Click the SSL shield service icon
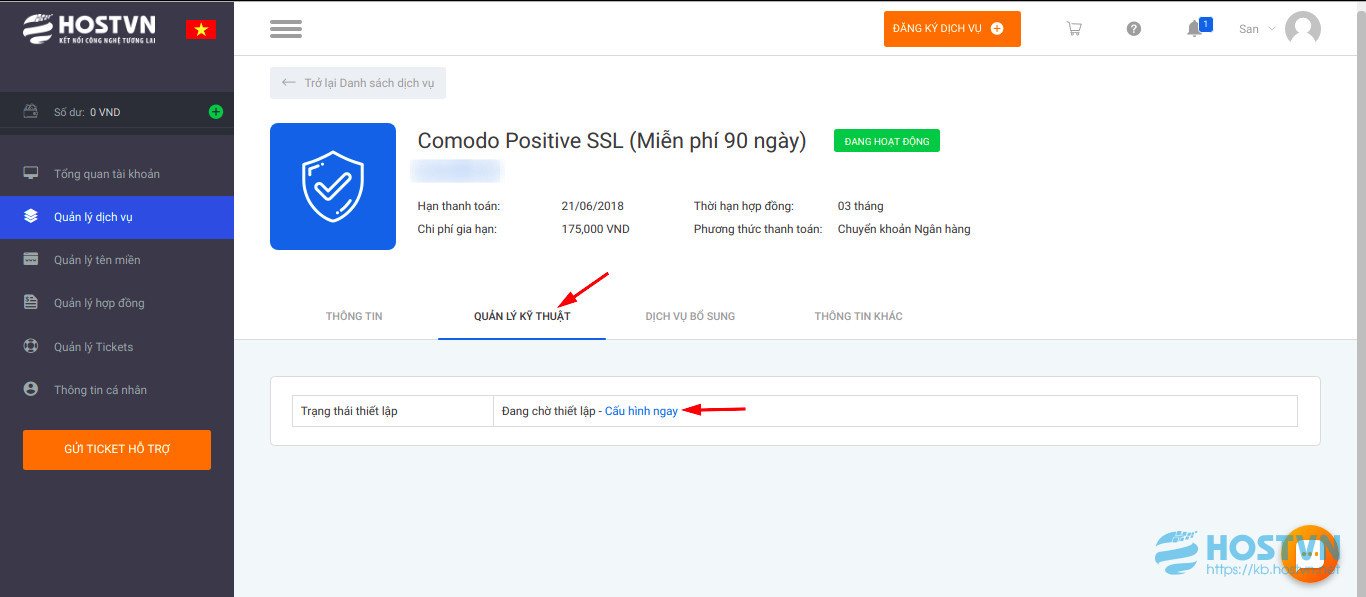The height and width of the screenshot is (597, 1366). coord(333,186)
